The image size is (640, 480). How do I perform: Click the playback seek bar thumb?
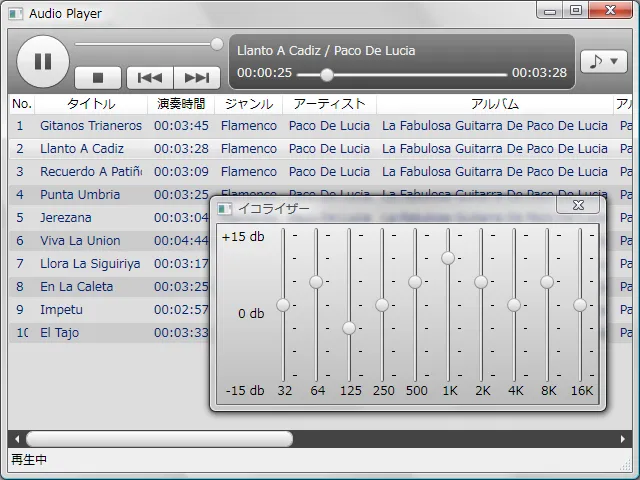tap(327, 74)
